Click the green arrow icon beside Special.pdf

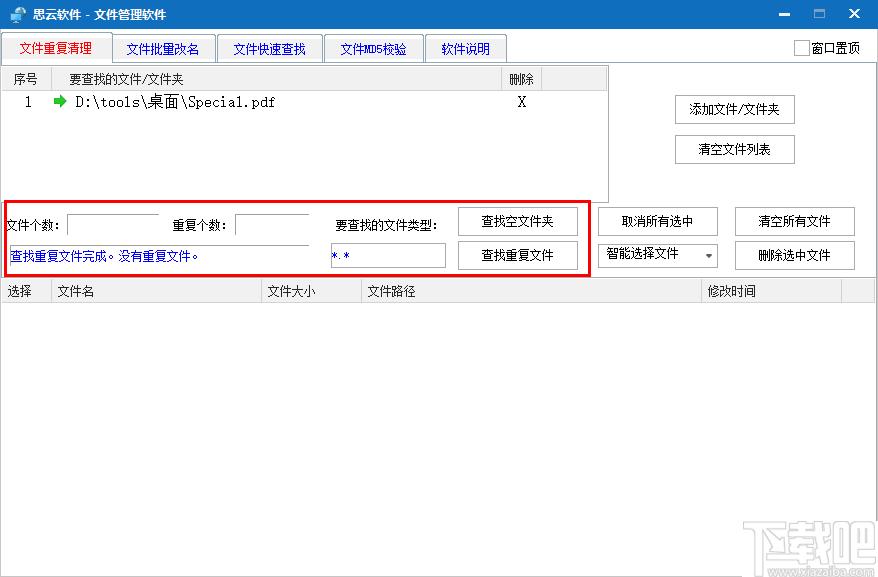pyautogui.click(x=59, y=102)
